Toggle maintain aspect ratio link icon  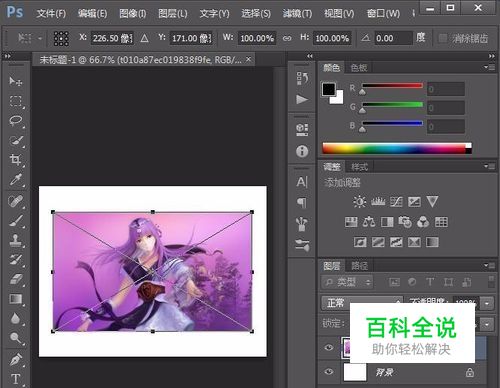[287, 38]
